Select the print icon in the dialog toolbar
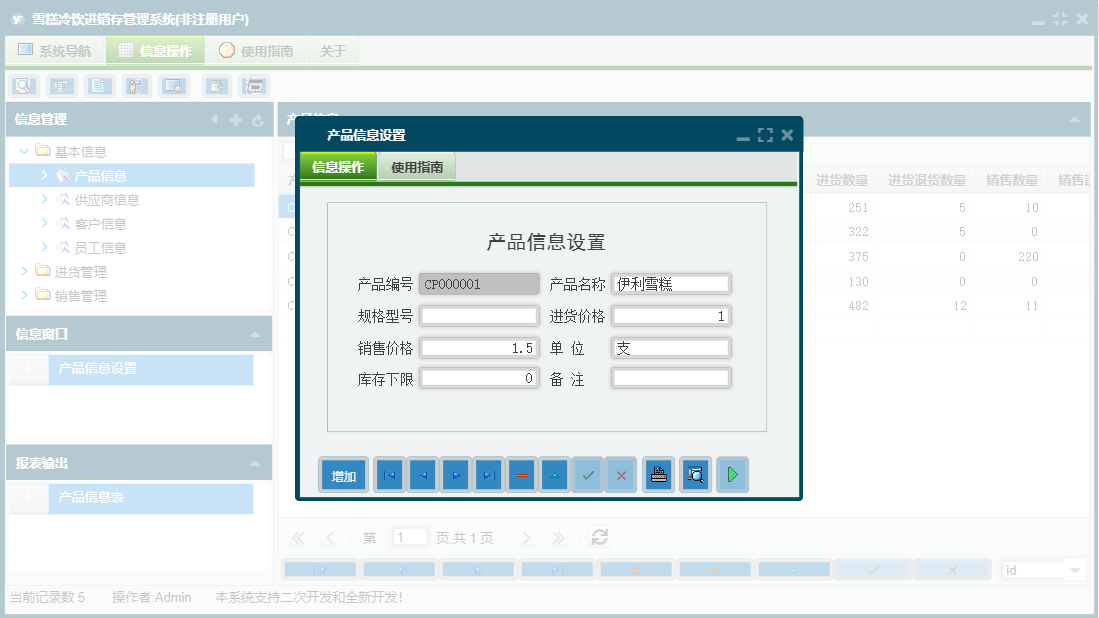 pyautogui.click(x=658, y=474)
